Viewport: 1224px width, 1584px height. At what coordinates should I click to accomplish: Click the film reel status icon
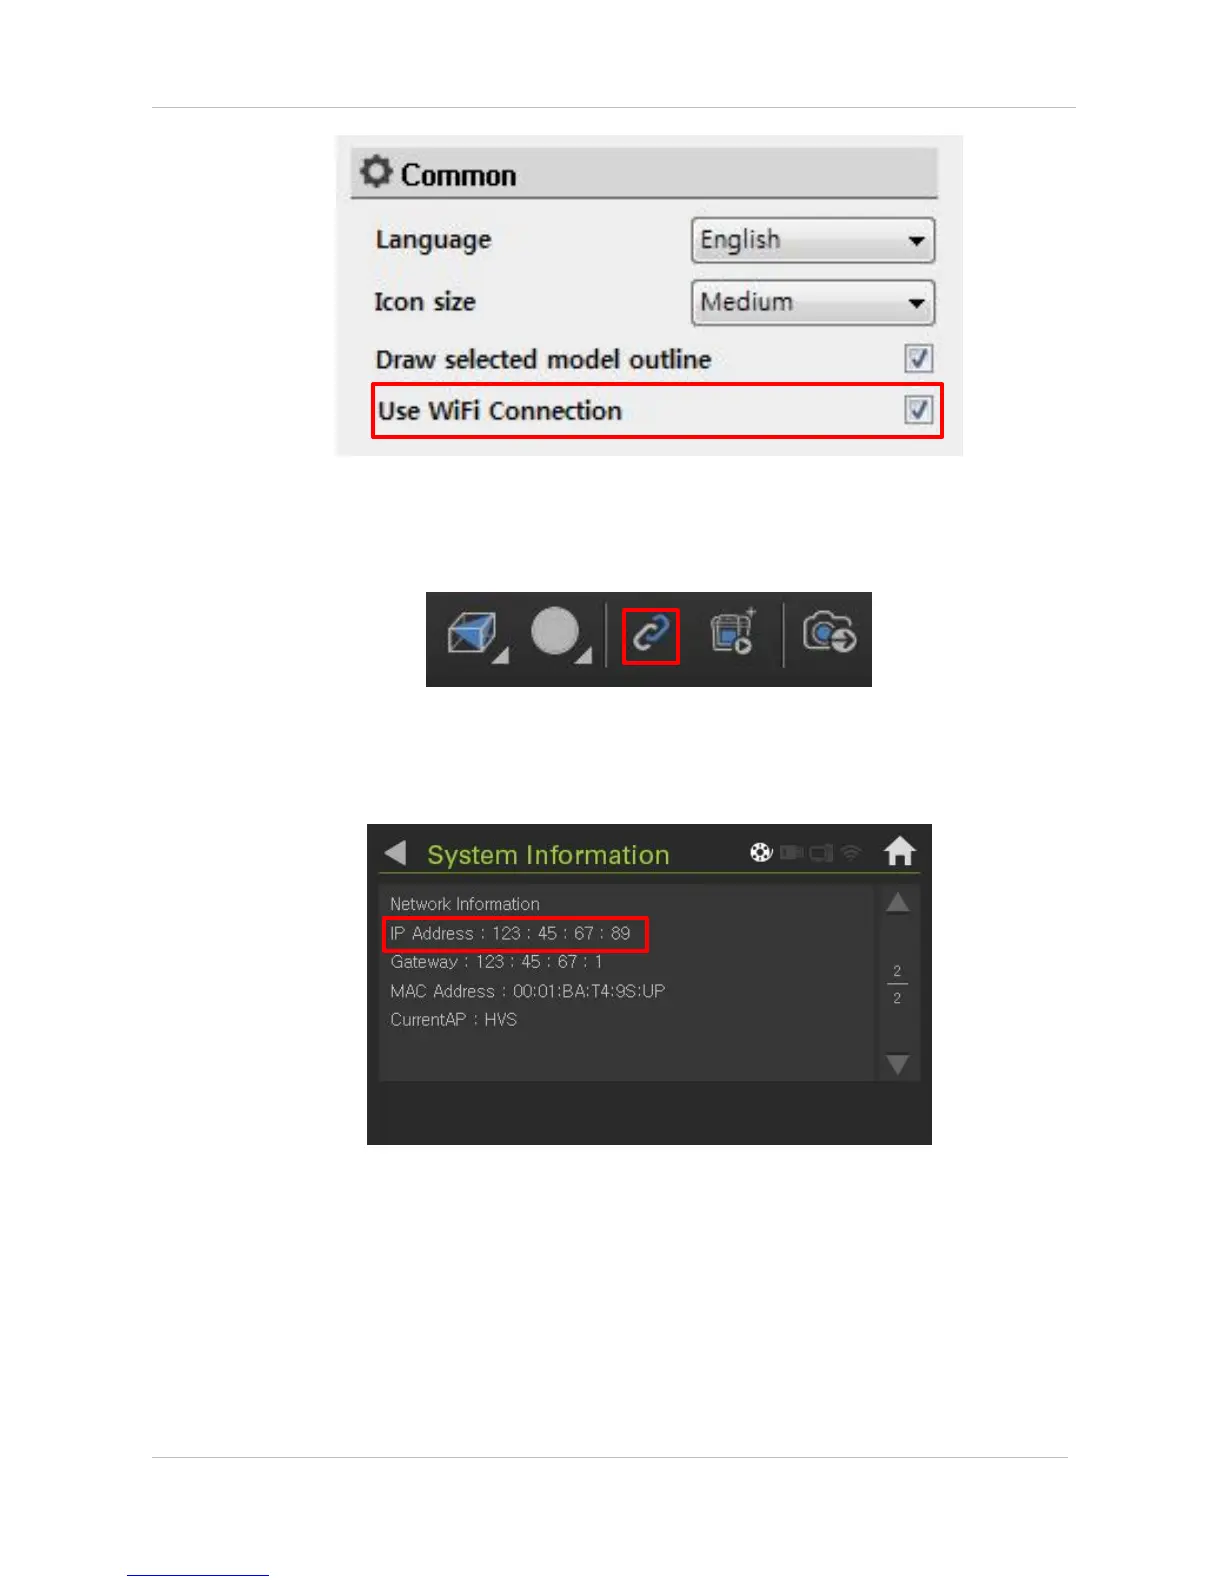(761, 853)
